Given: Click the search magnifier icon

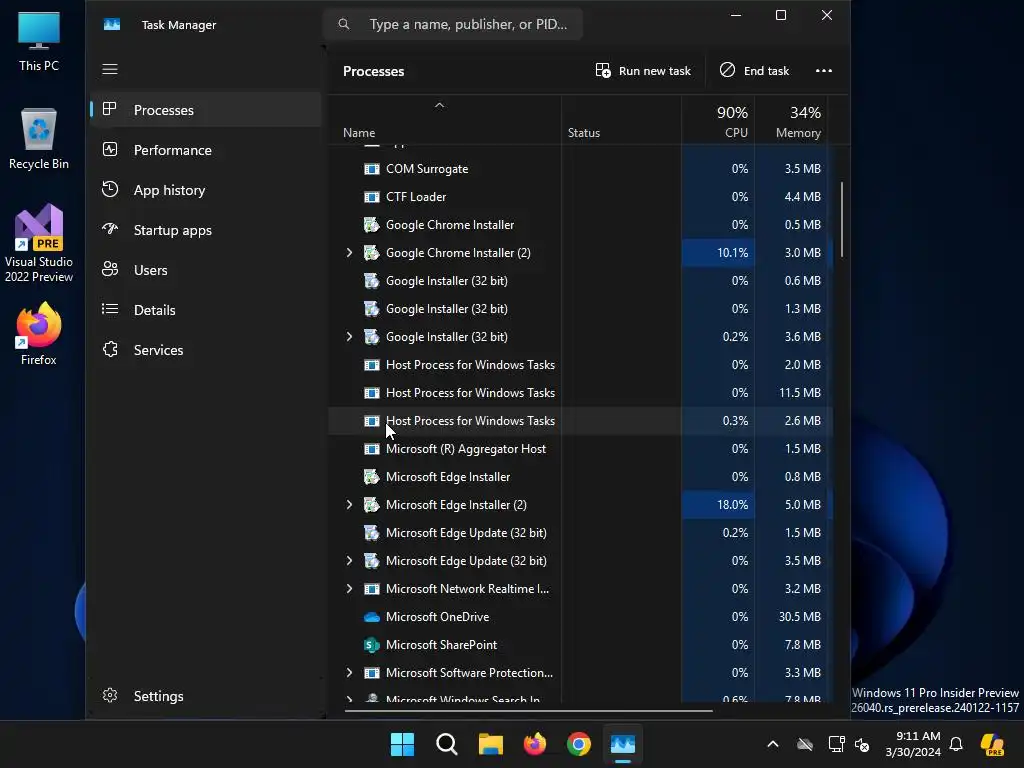Looking at the screenshot, I should tap(344, 24).
